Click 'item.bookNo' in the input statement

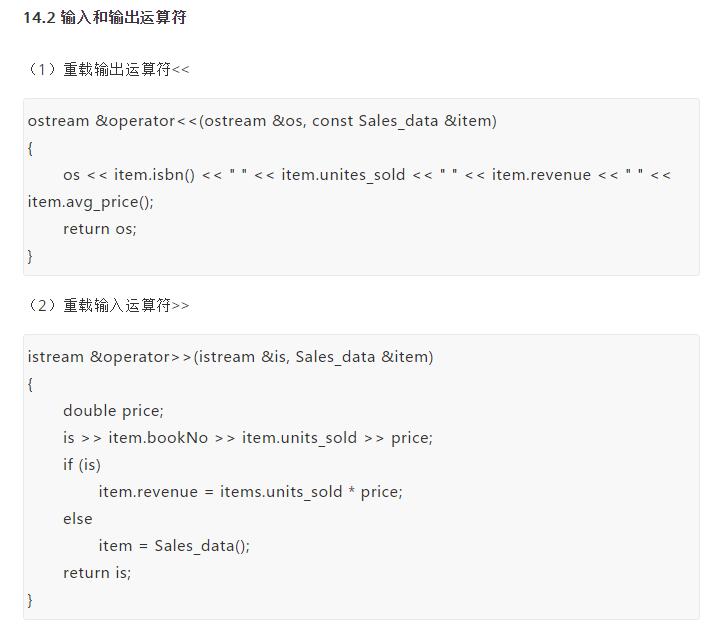[158, 438]
